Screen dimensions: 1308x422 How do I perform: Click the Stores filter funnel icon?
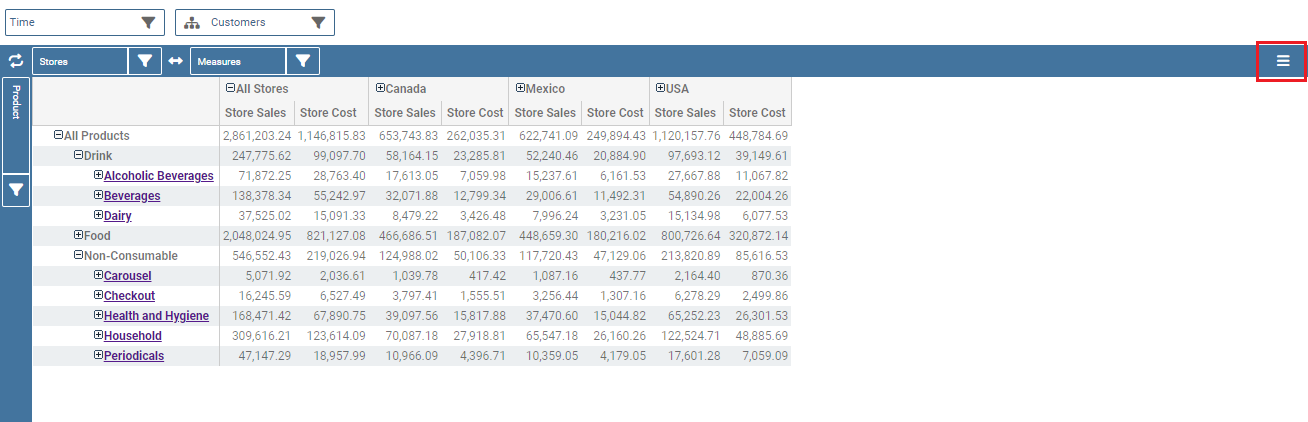145,61
